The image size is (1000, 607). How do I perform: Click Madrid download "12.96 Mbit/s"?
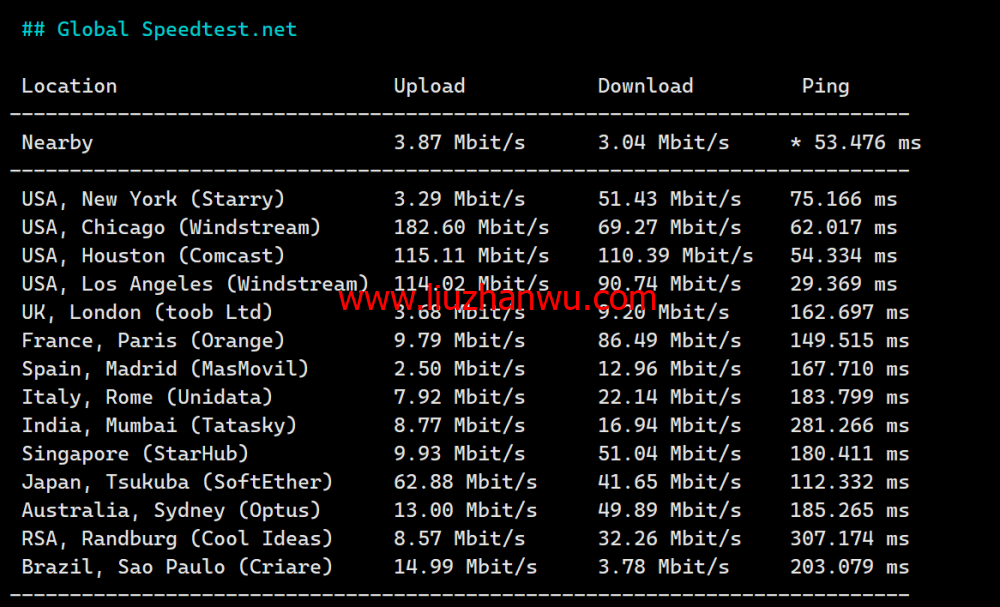coord(670,369)
